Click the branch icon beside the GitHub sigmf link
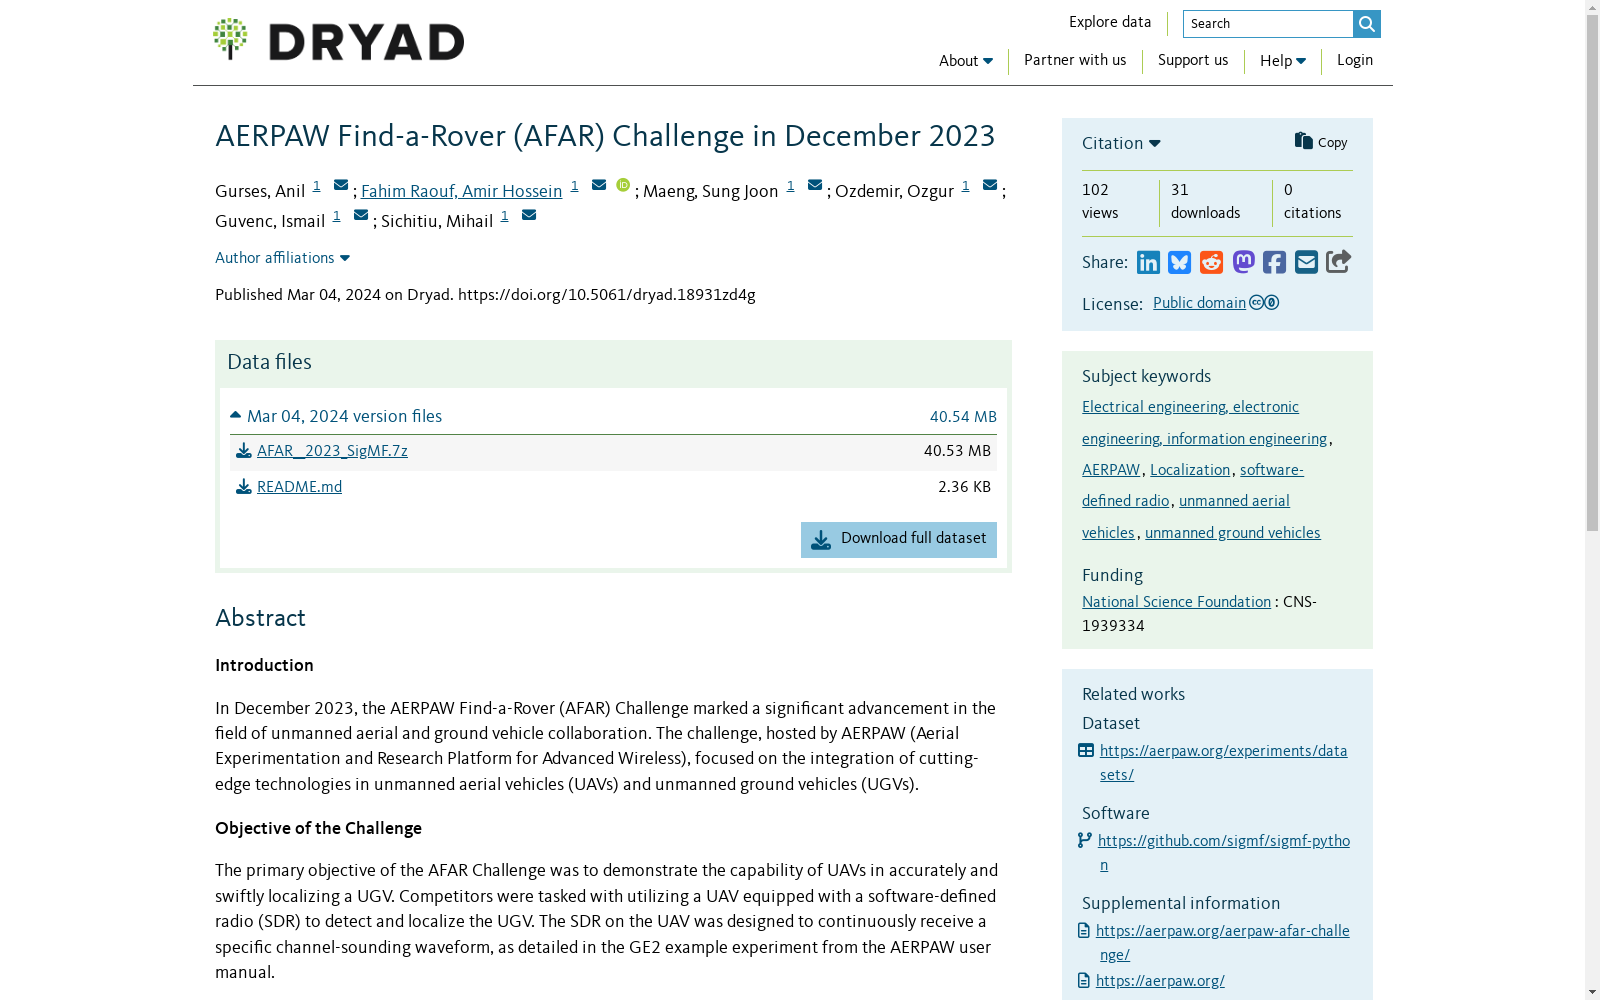This screenshot has width=1600, height=1000. (1085, 841)
